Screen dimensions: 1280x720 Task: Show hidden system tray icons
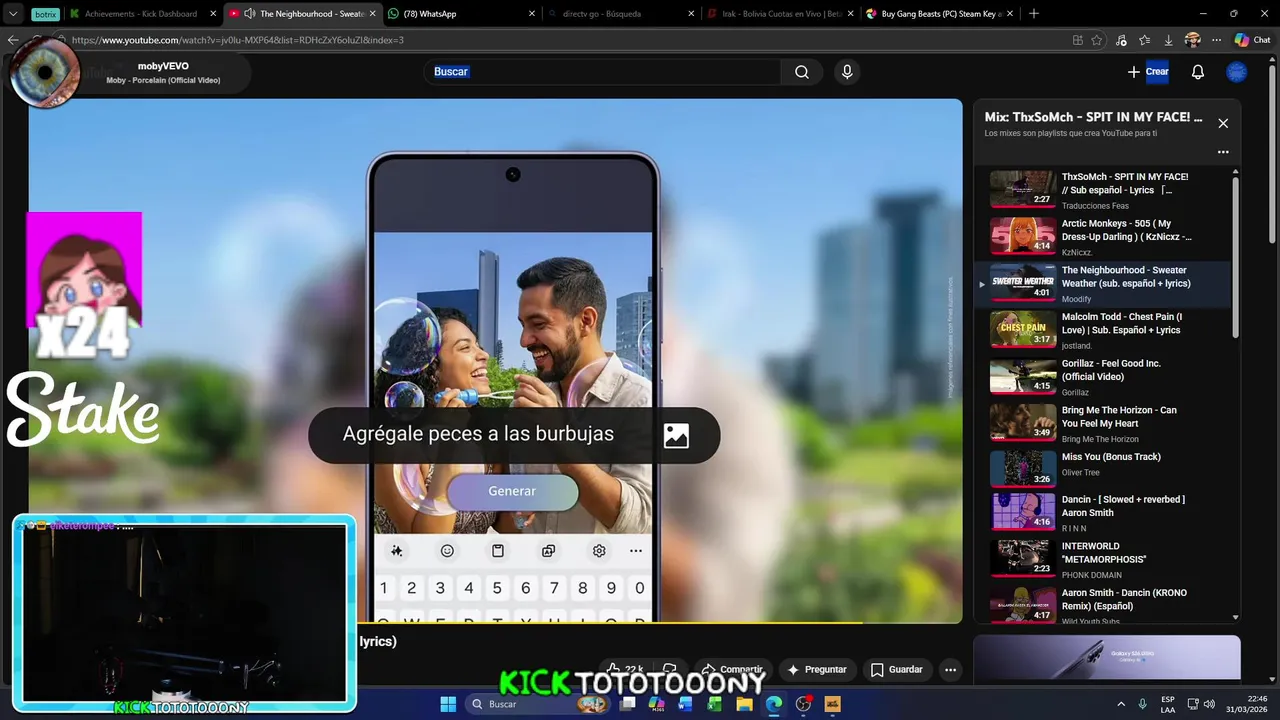(x=1121, y=704)
